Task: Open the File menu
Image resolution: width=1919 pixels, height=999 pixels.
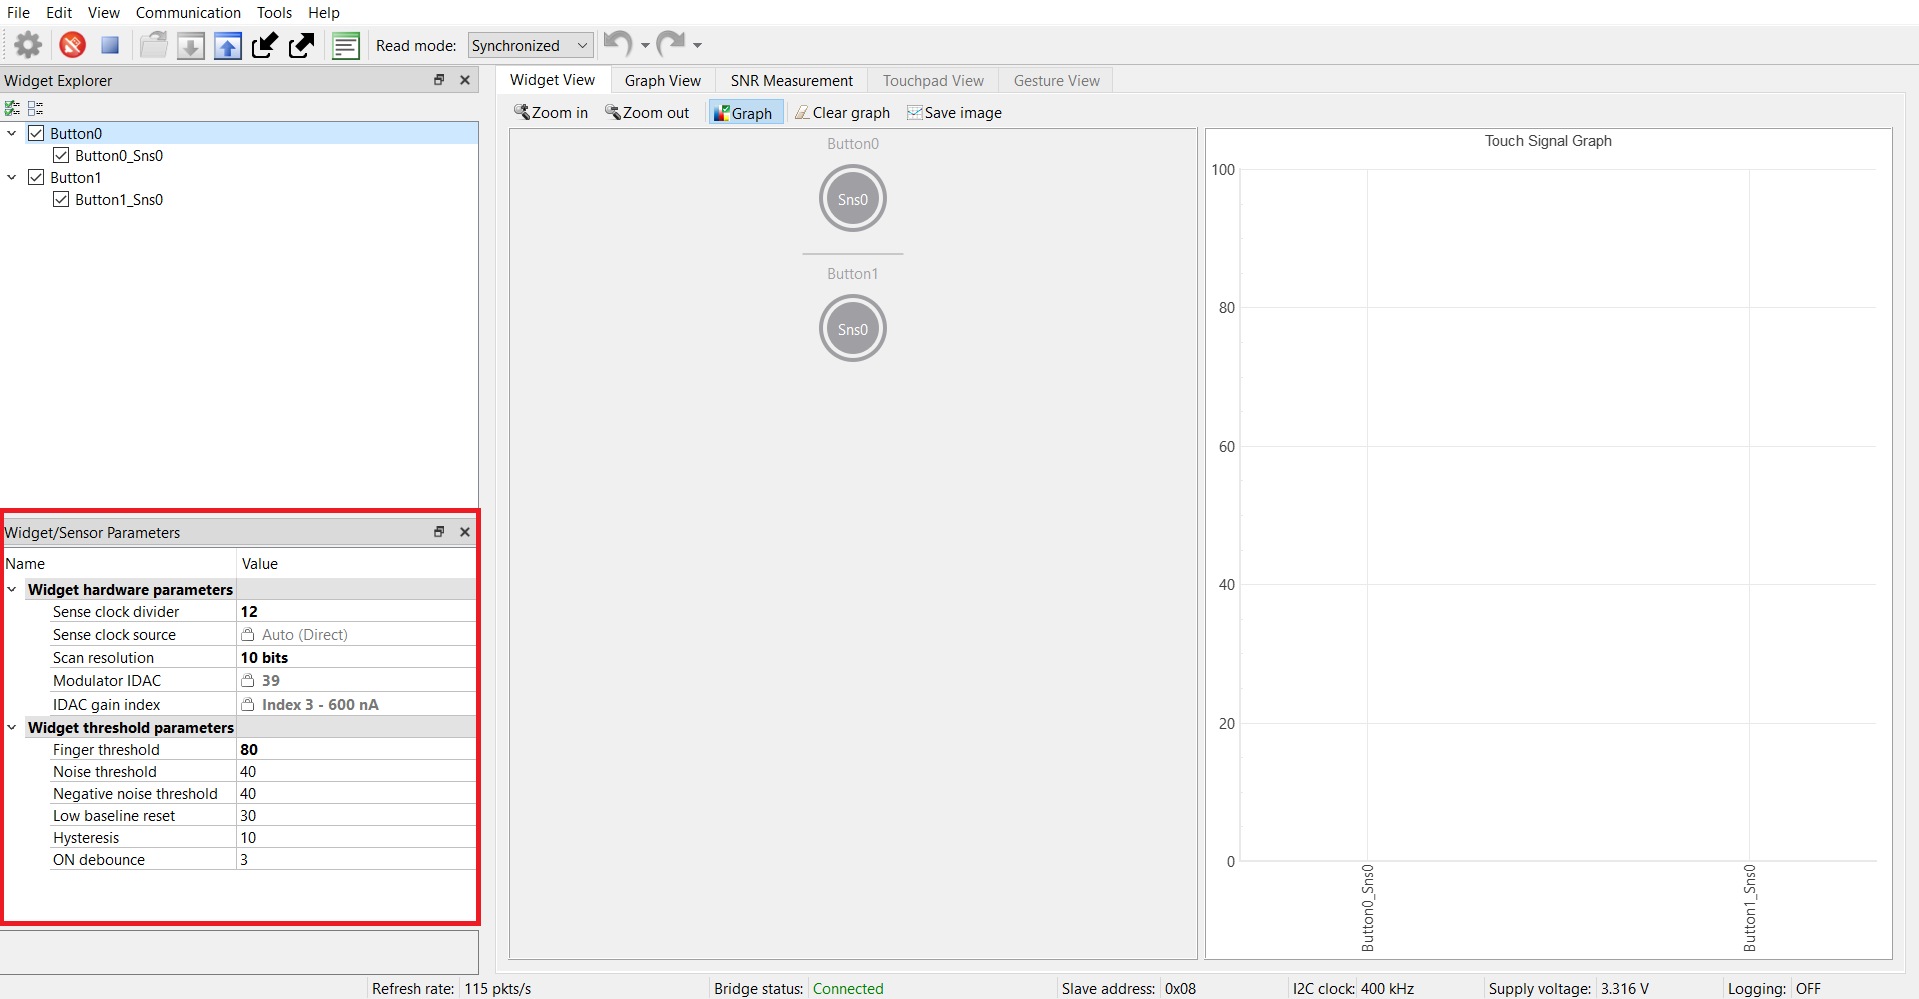Action: point(18,12)
